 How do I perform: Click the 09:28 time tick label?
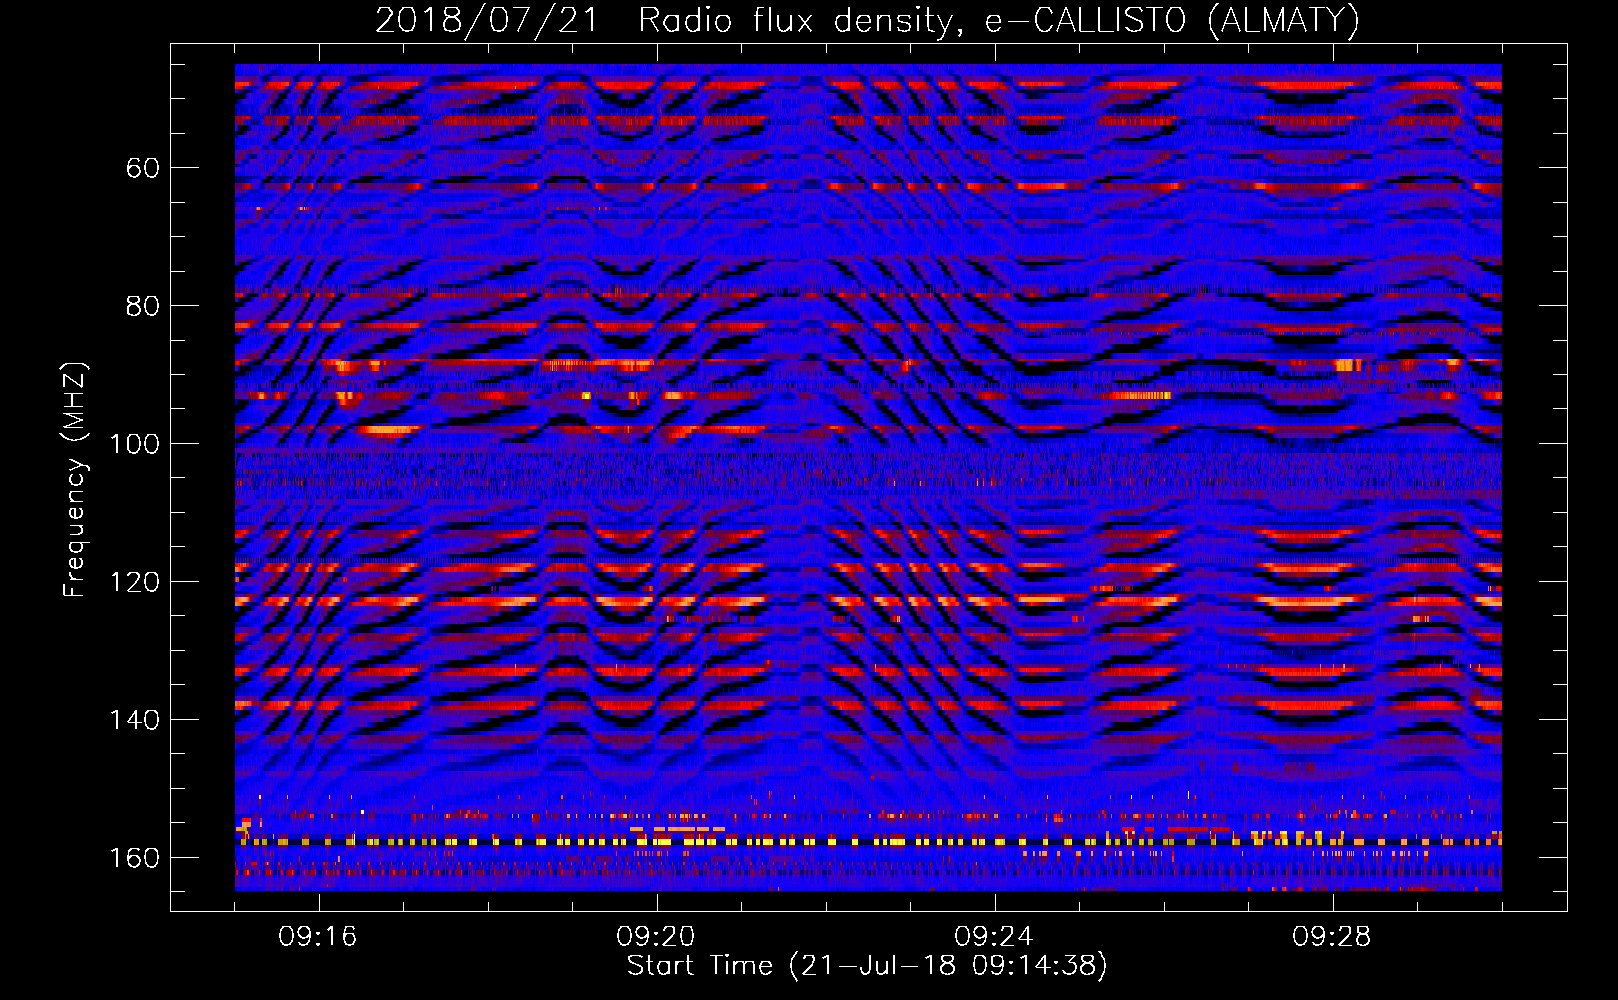(1332, 937)
